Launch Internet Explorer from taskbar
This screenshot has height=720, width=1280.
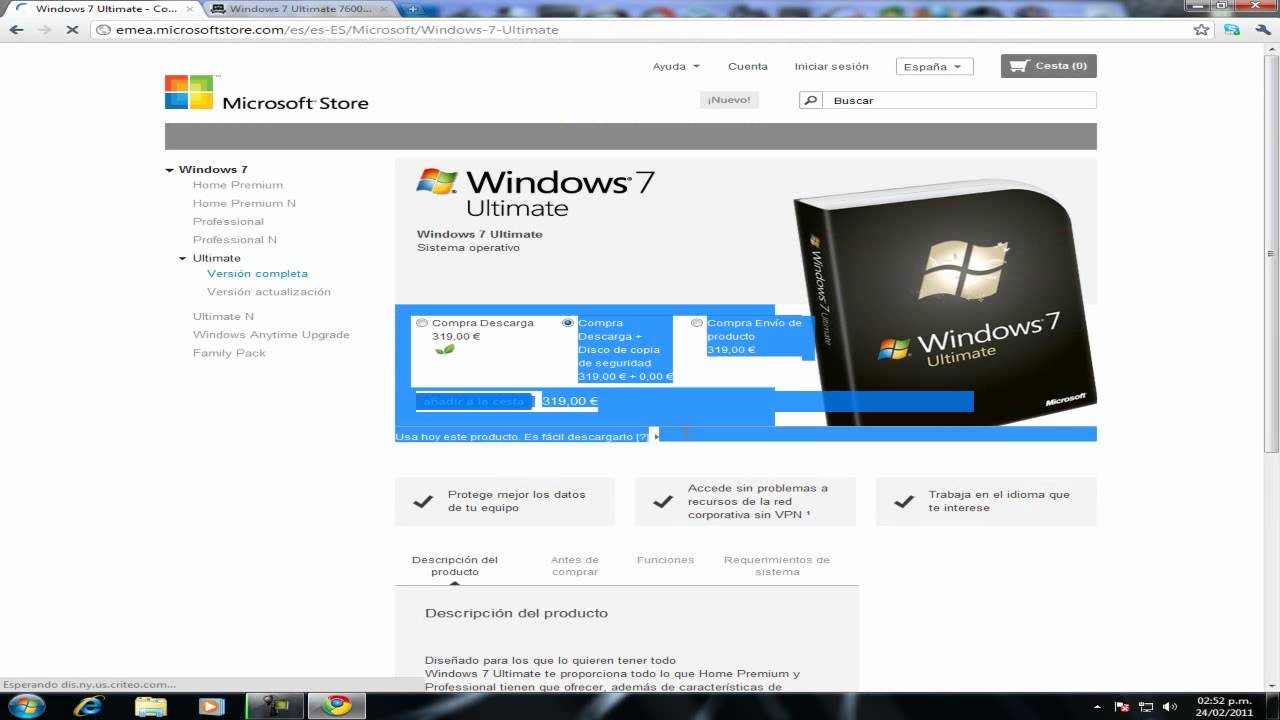coord(89,705)
